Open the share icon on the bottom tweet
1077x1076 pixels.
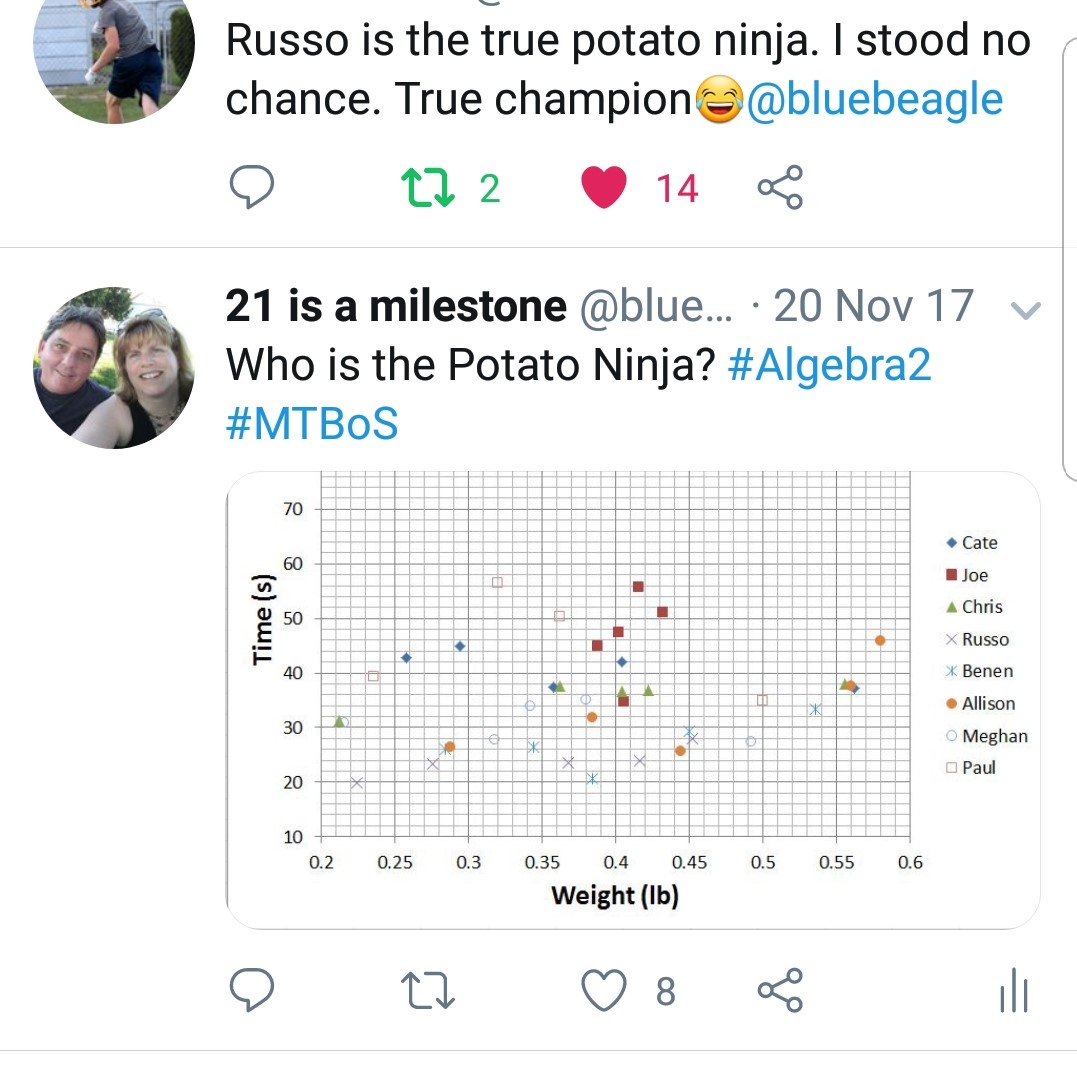[780, 992]
